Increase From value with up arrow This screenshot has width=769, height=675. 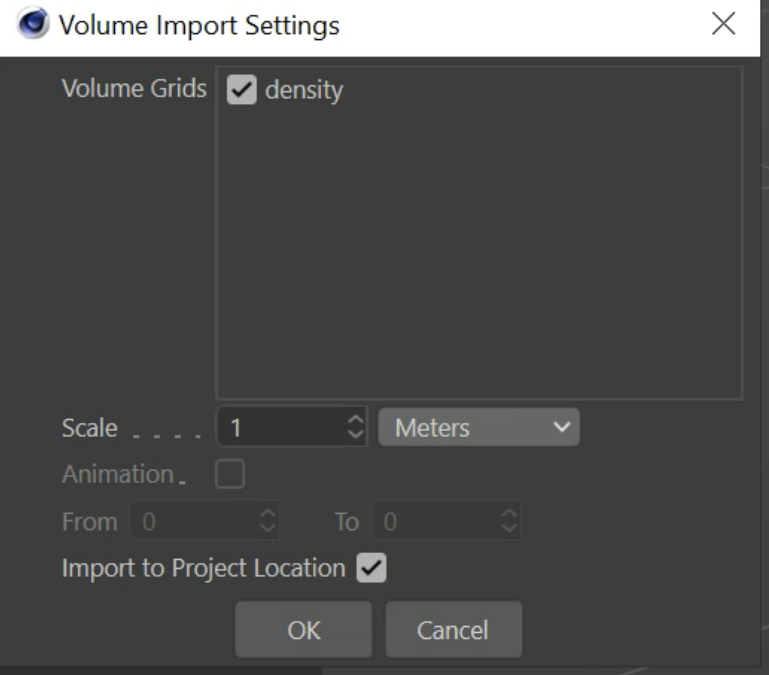267,514
